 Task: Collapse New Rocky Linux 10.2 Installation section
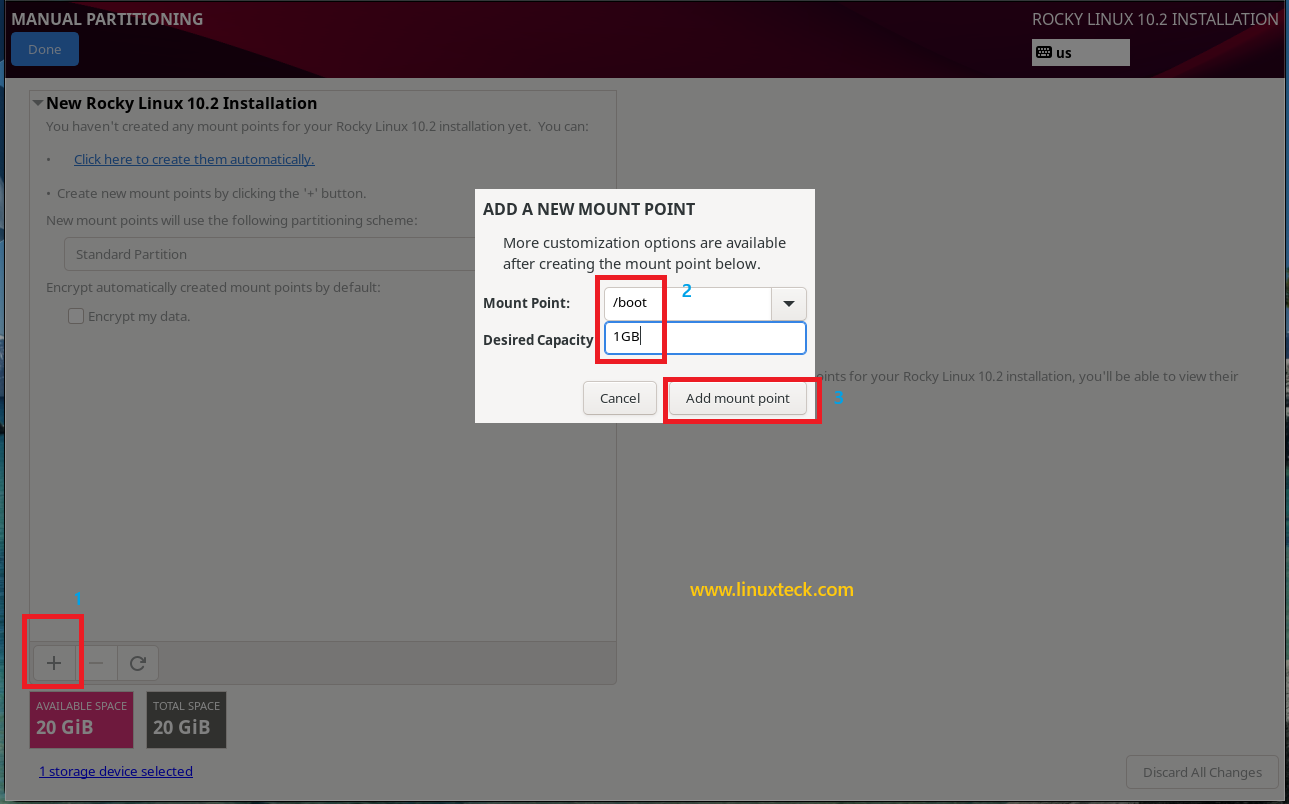point(38,103)
